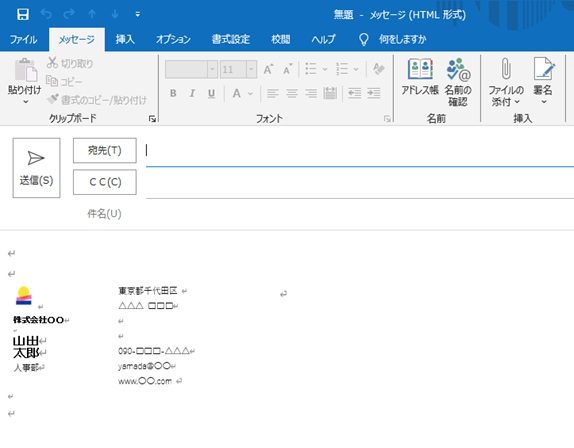Click the increase font size icon
This screenshot has width=574, height=448.
click(x=268, y=69)
